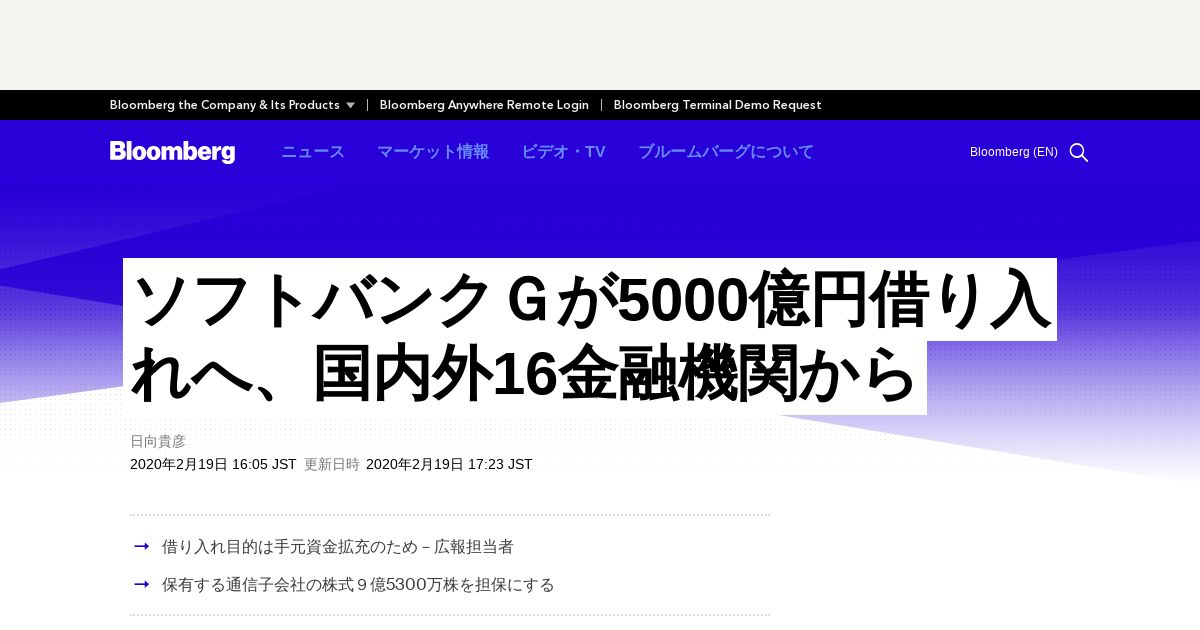Click the bullet 保有する通信子会社の株式

pos(358,584)
